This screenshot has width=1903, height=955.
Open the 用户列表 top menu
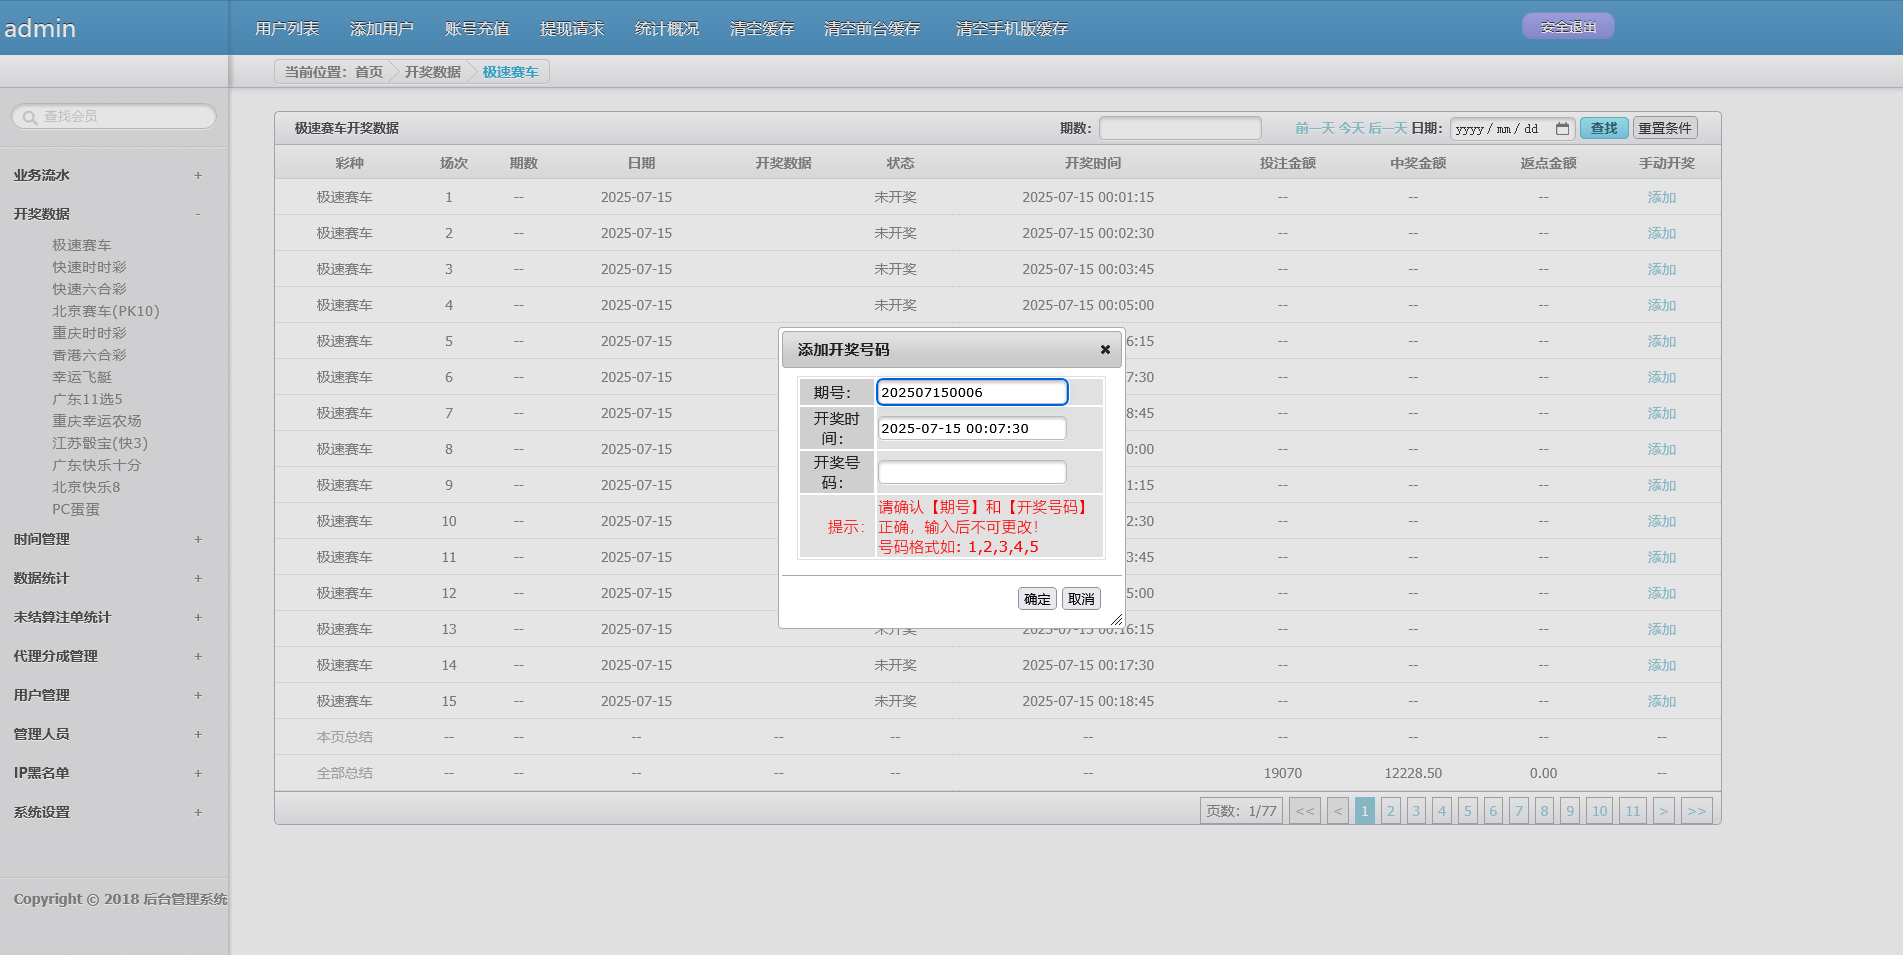point(287,28)
